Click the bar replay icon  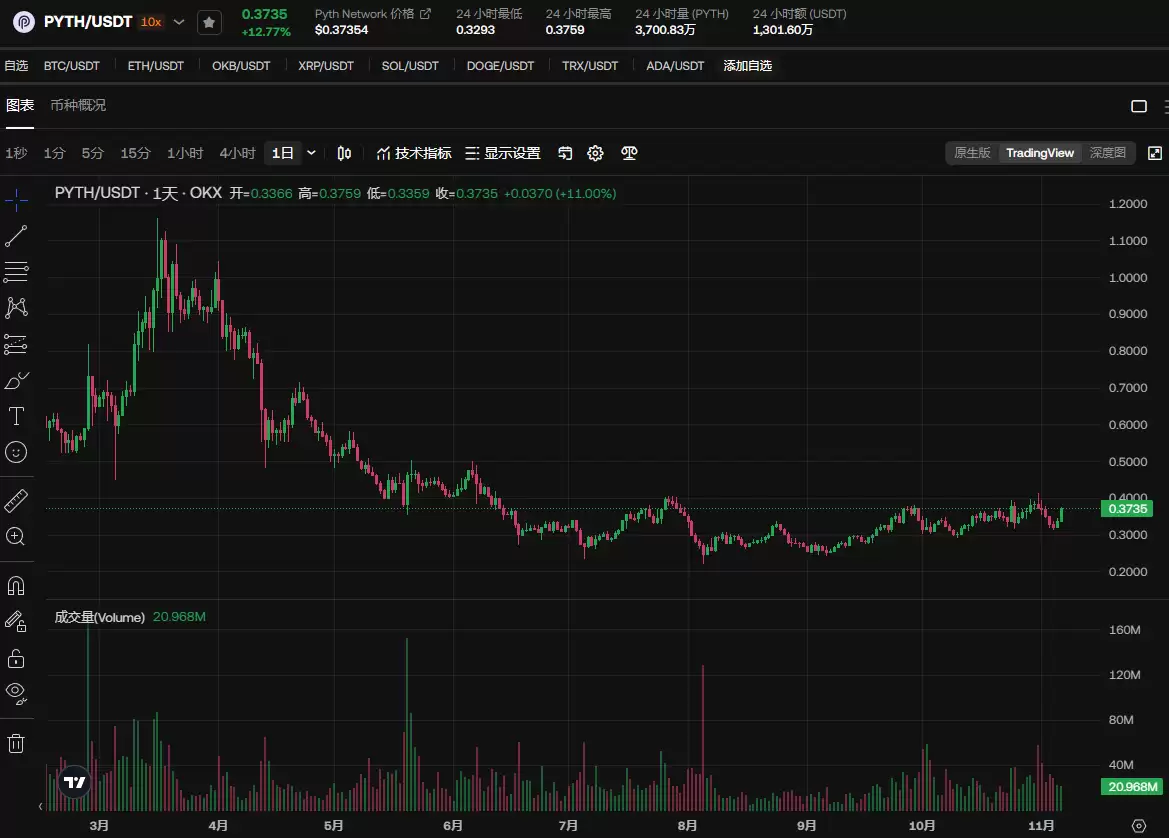[x=565, y=153]
